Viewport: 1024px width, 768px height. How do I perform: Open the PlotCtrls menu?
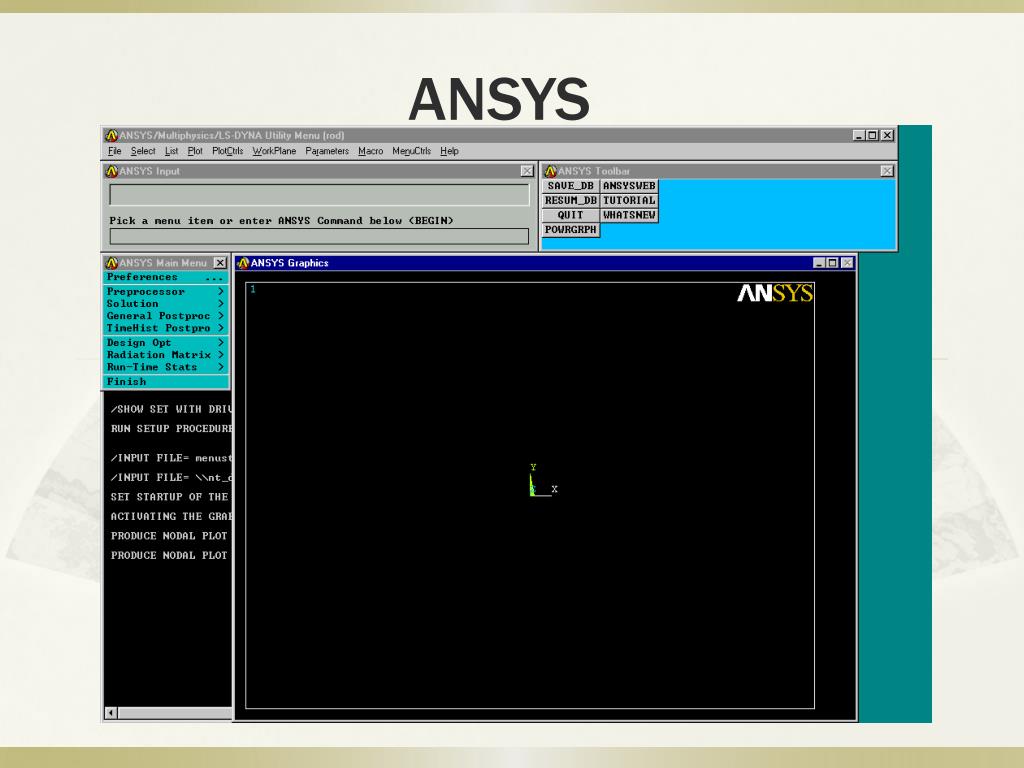[227, 151]
